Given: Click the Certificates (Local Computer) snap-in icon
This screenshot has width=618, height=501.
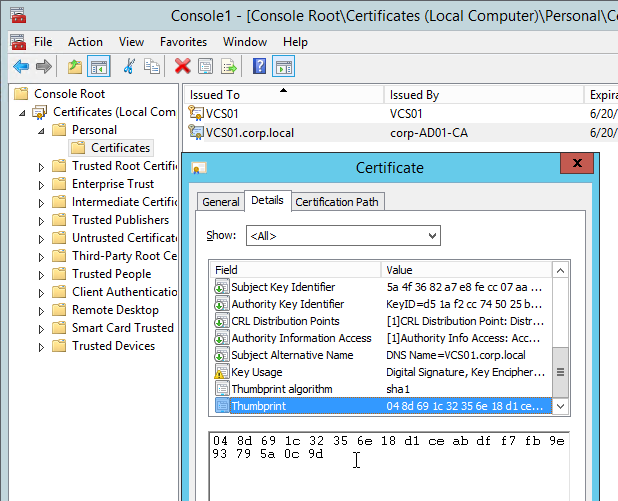Looking at the screenshot, I should (x=40, y=112).
